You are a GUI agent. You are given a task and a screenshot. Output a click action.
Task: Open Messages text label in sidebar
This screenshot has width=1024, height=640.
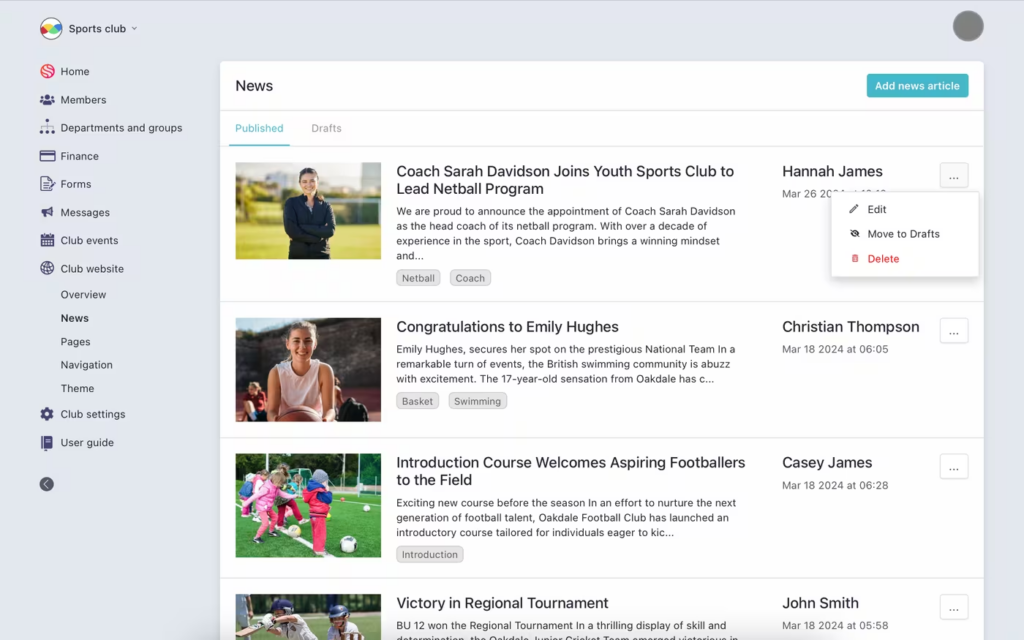(85, 212)
